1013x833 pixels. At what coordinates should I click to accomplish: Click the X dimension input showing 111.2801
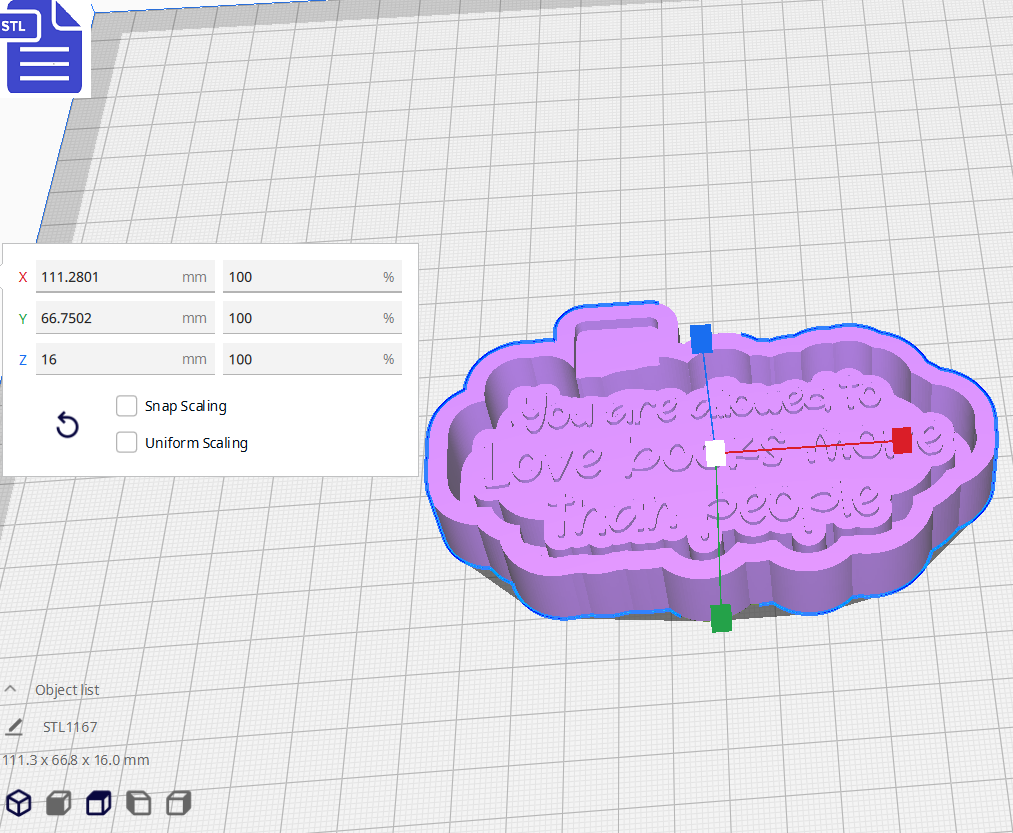point(124,277)
